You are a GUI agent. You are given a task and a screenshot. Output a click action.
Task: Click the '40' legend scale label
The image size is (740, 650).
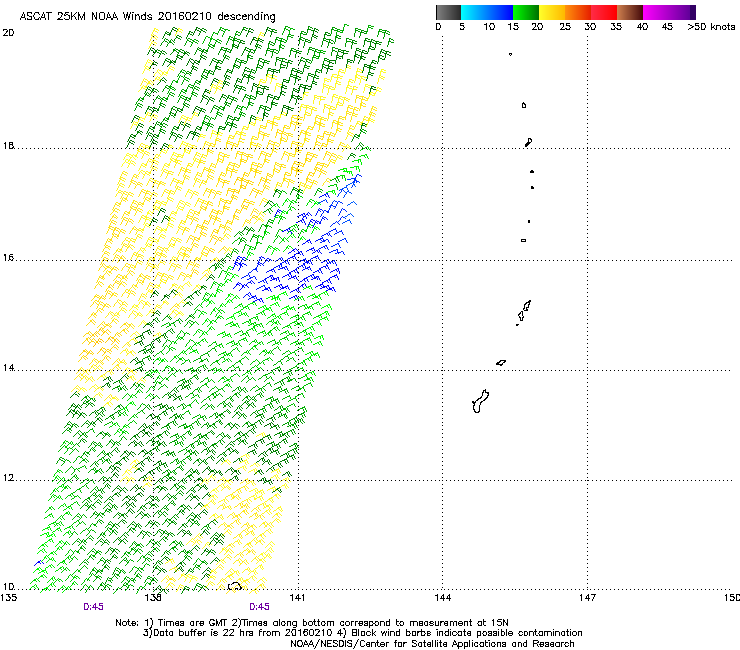tap(642, 27)
